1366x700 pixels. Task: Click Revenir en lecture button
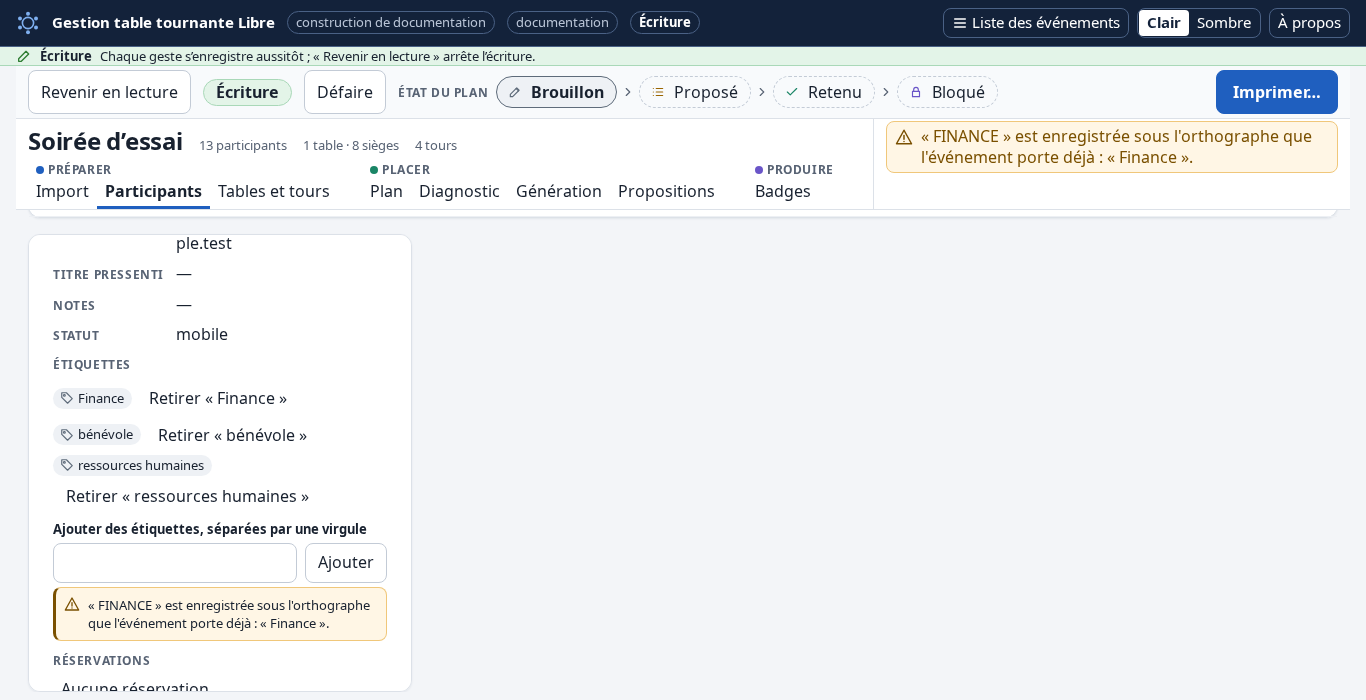(109, 92)
